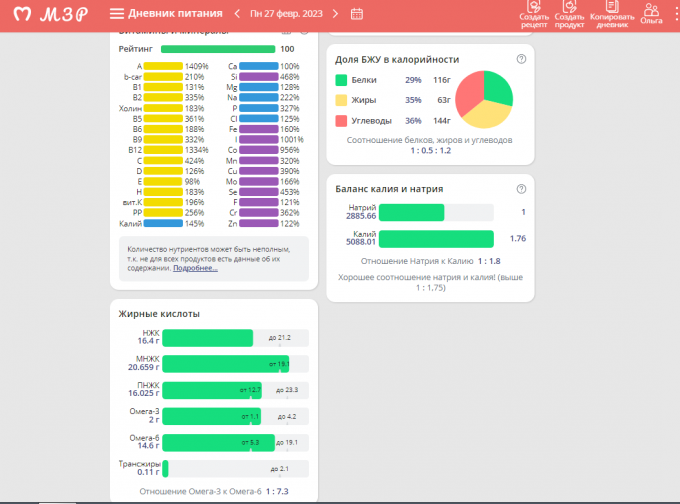The image size is (680, 504).
Task: Open the Подробнее link about nutrients
Action: [194, 268]
